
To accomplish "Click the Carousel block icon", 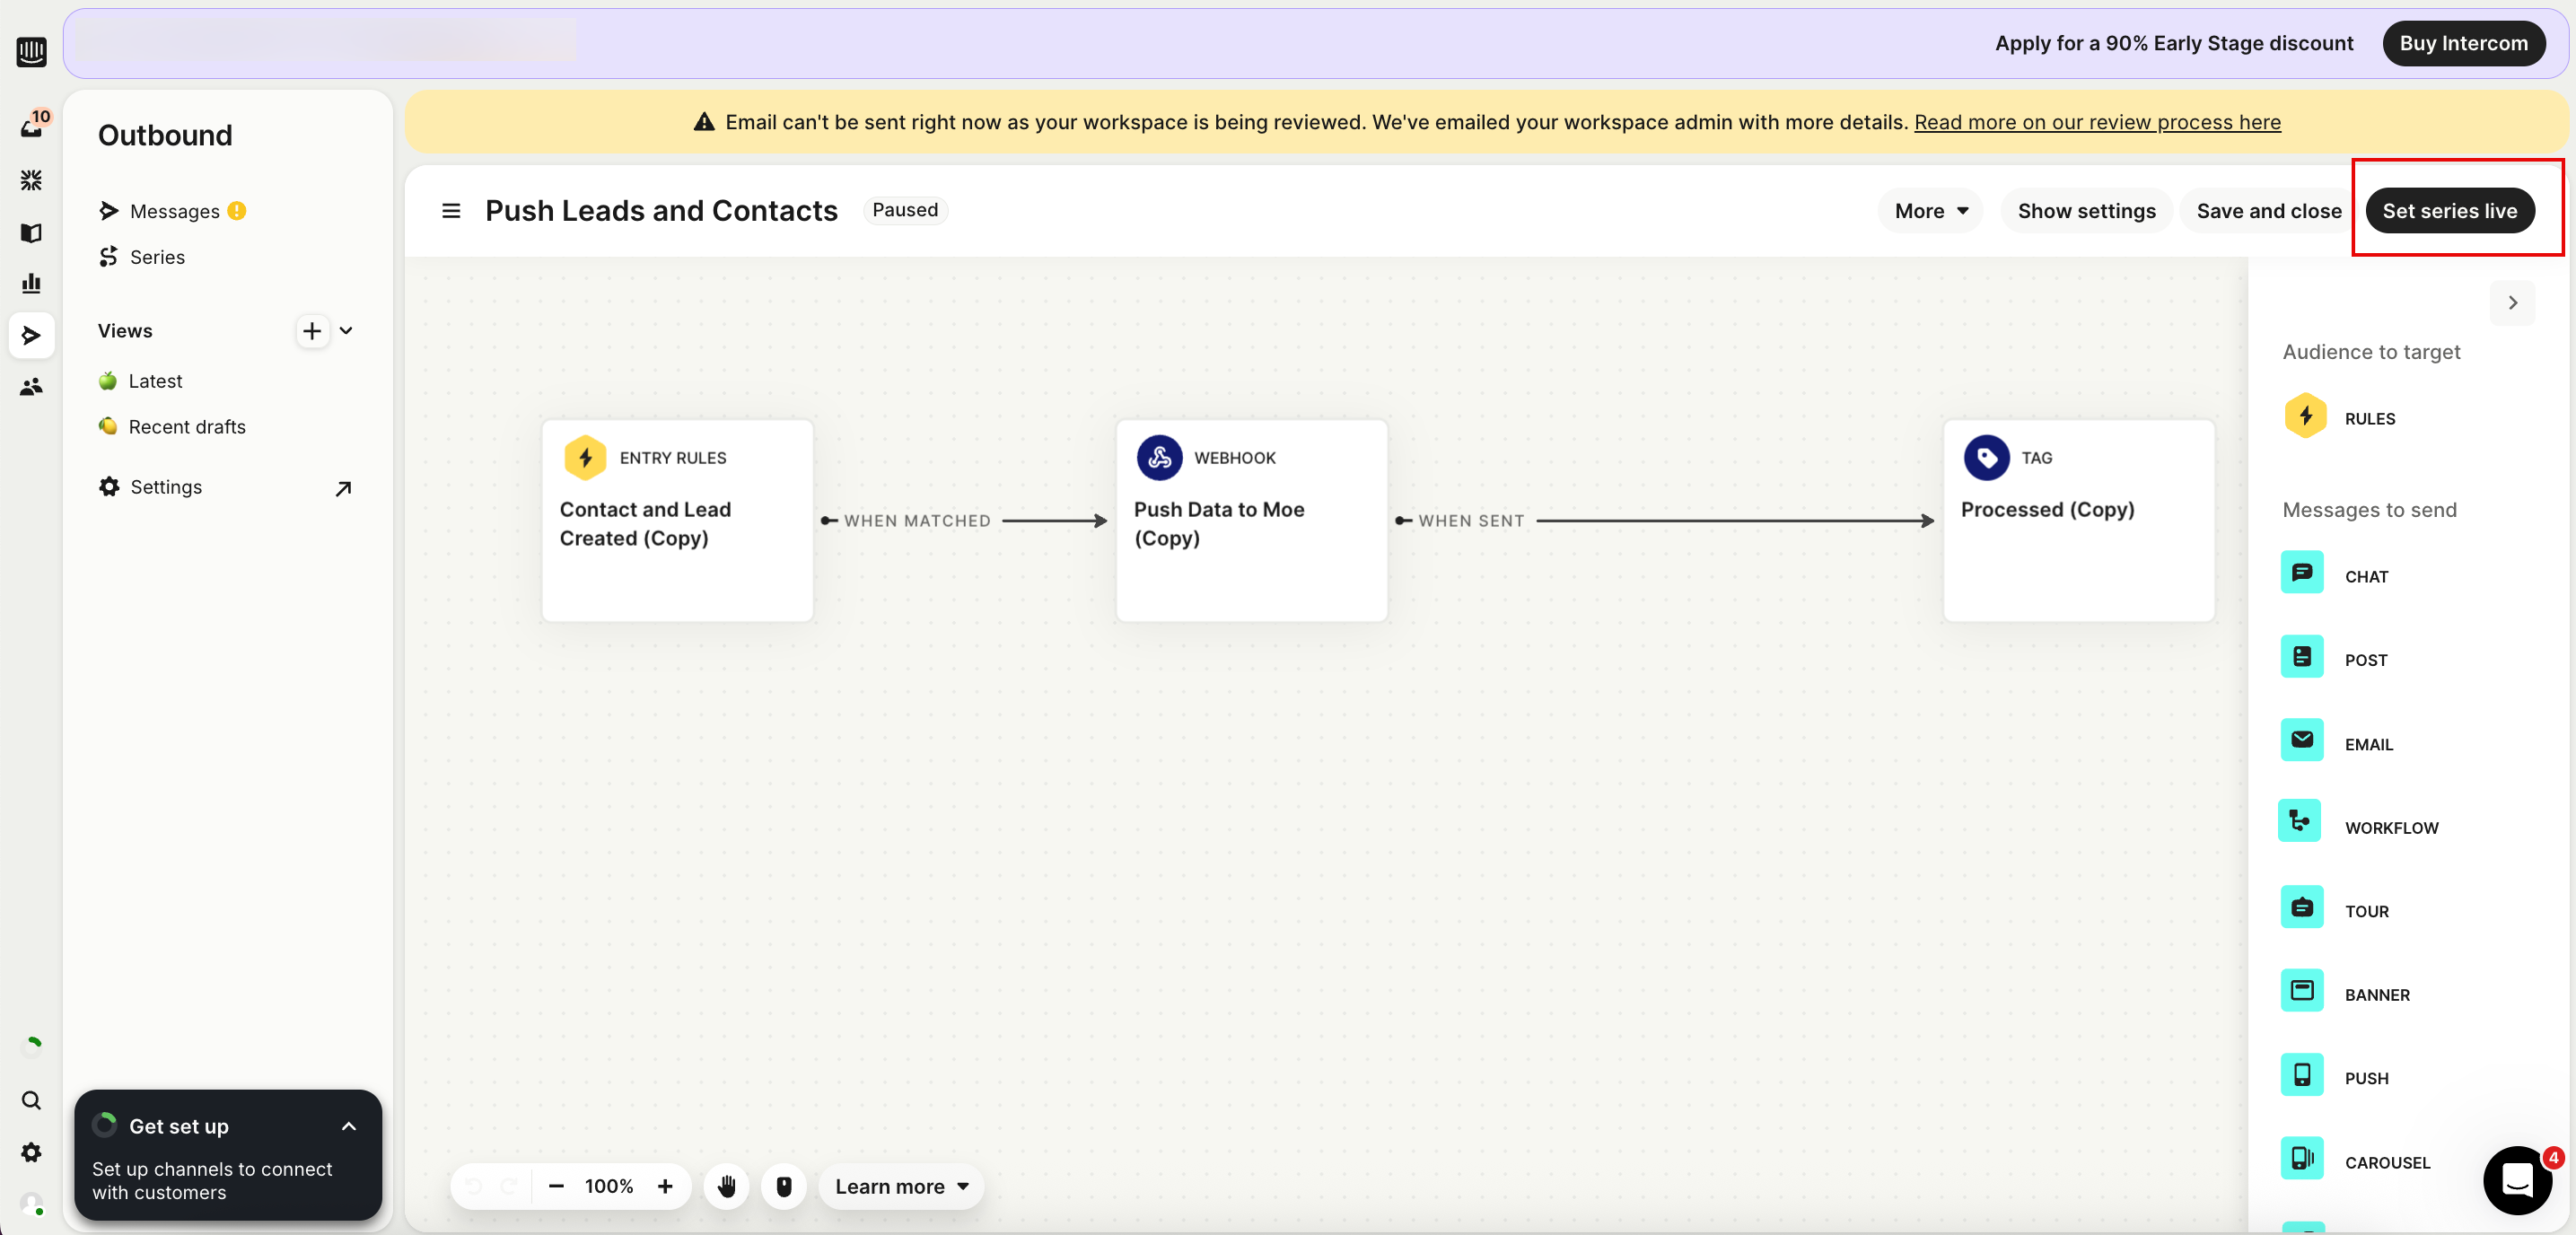I will [2302, 1159].
